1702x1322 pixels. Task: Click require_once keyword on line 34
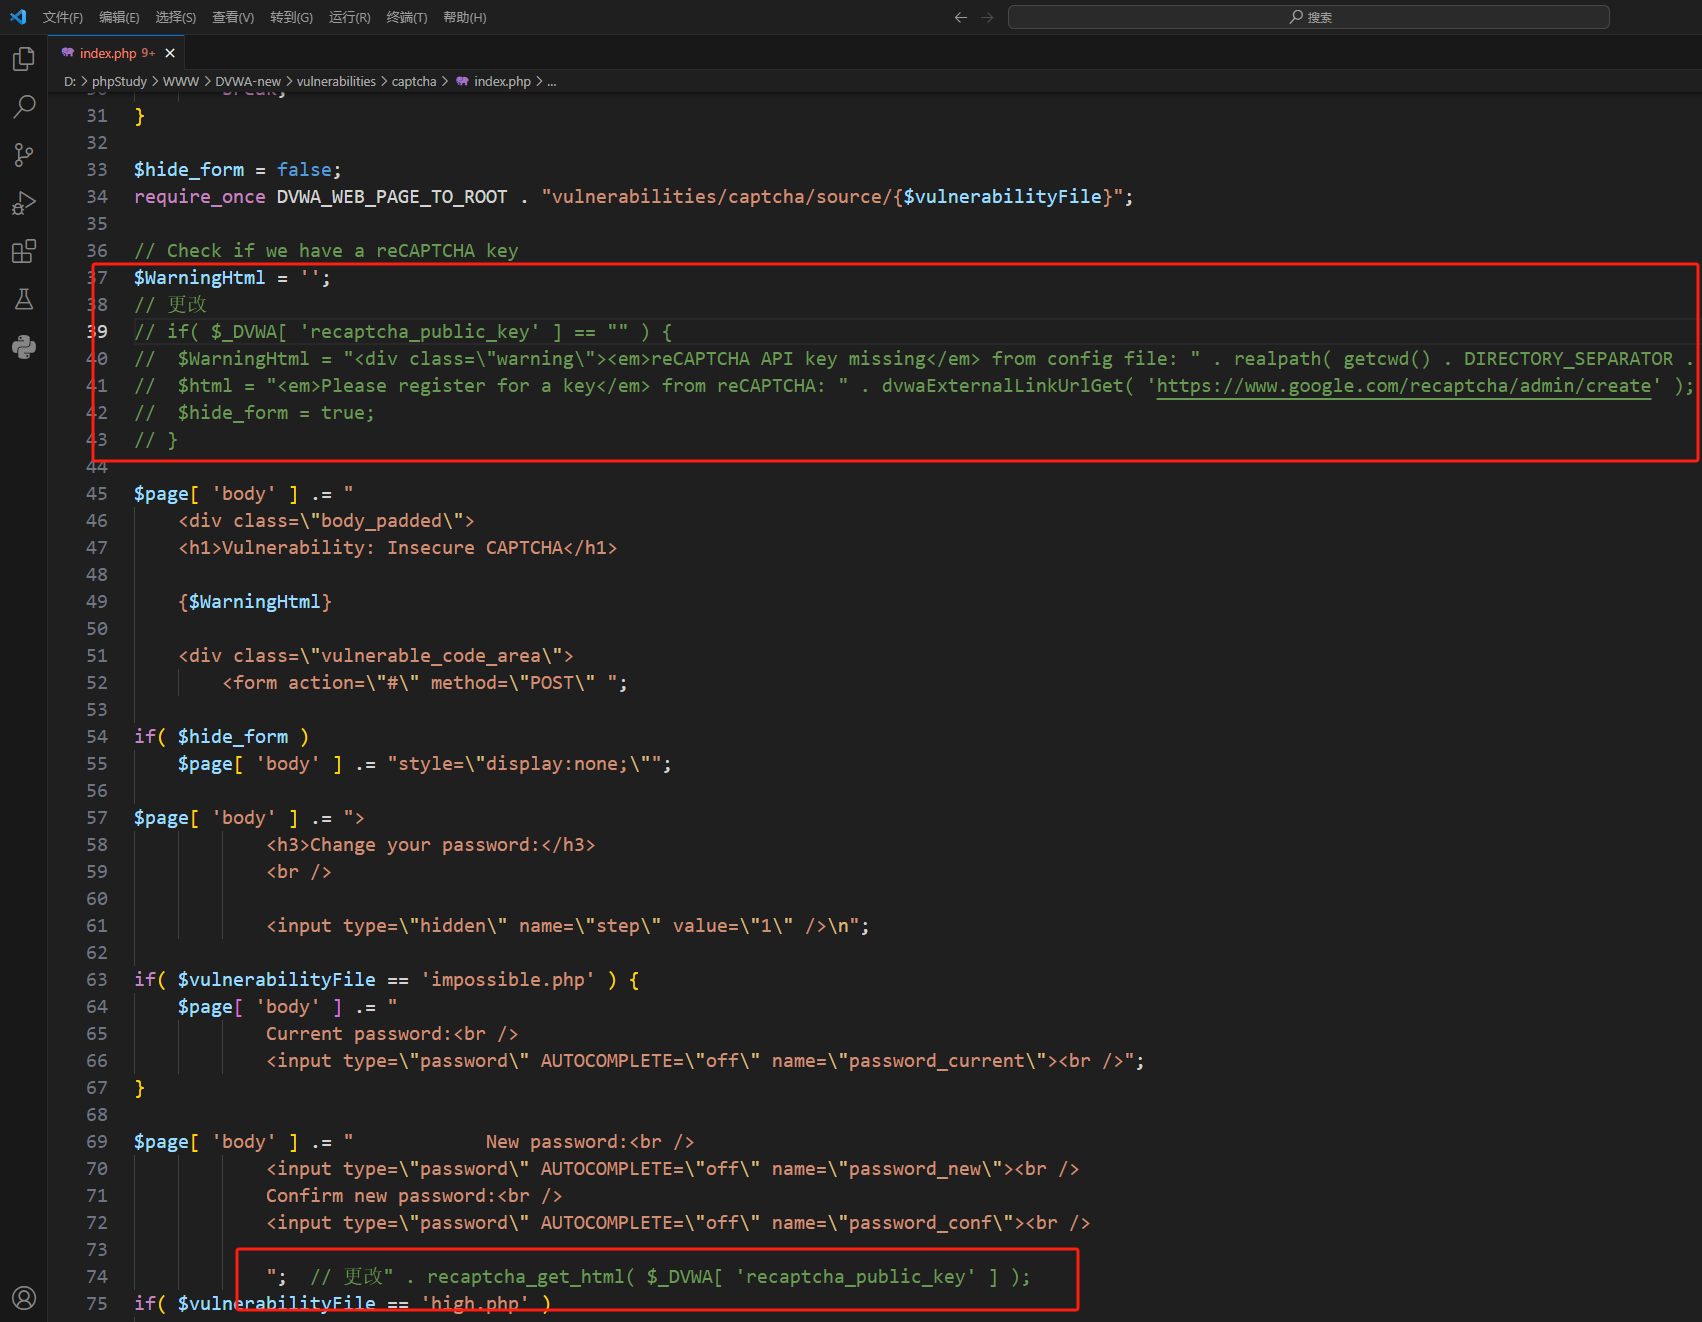coord(200,197)
